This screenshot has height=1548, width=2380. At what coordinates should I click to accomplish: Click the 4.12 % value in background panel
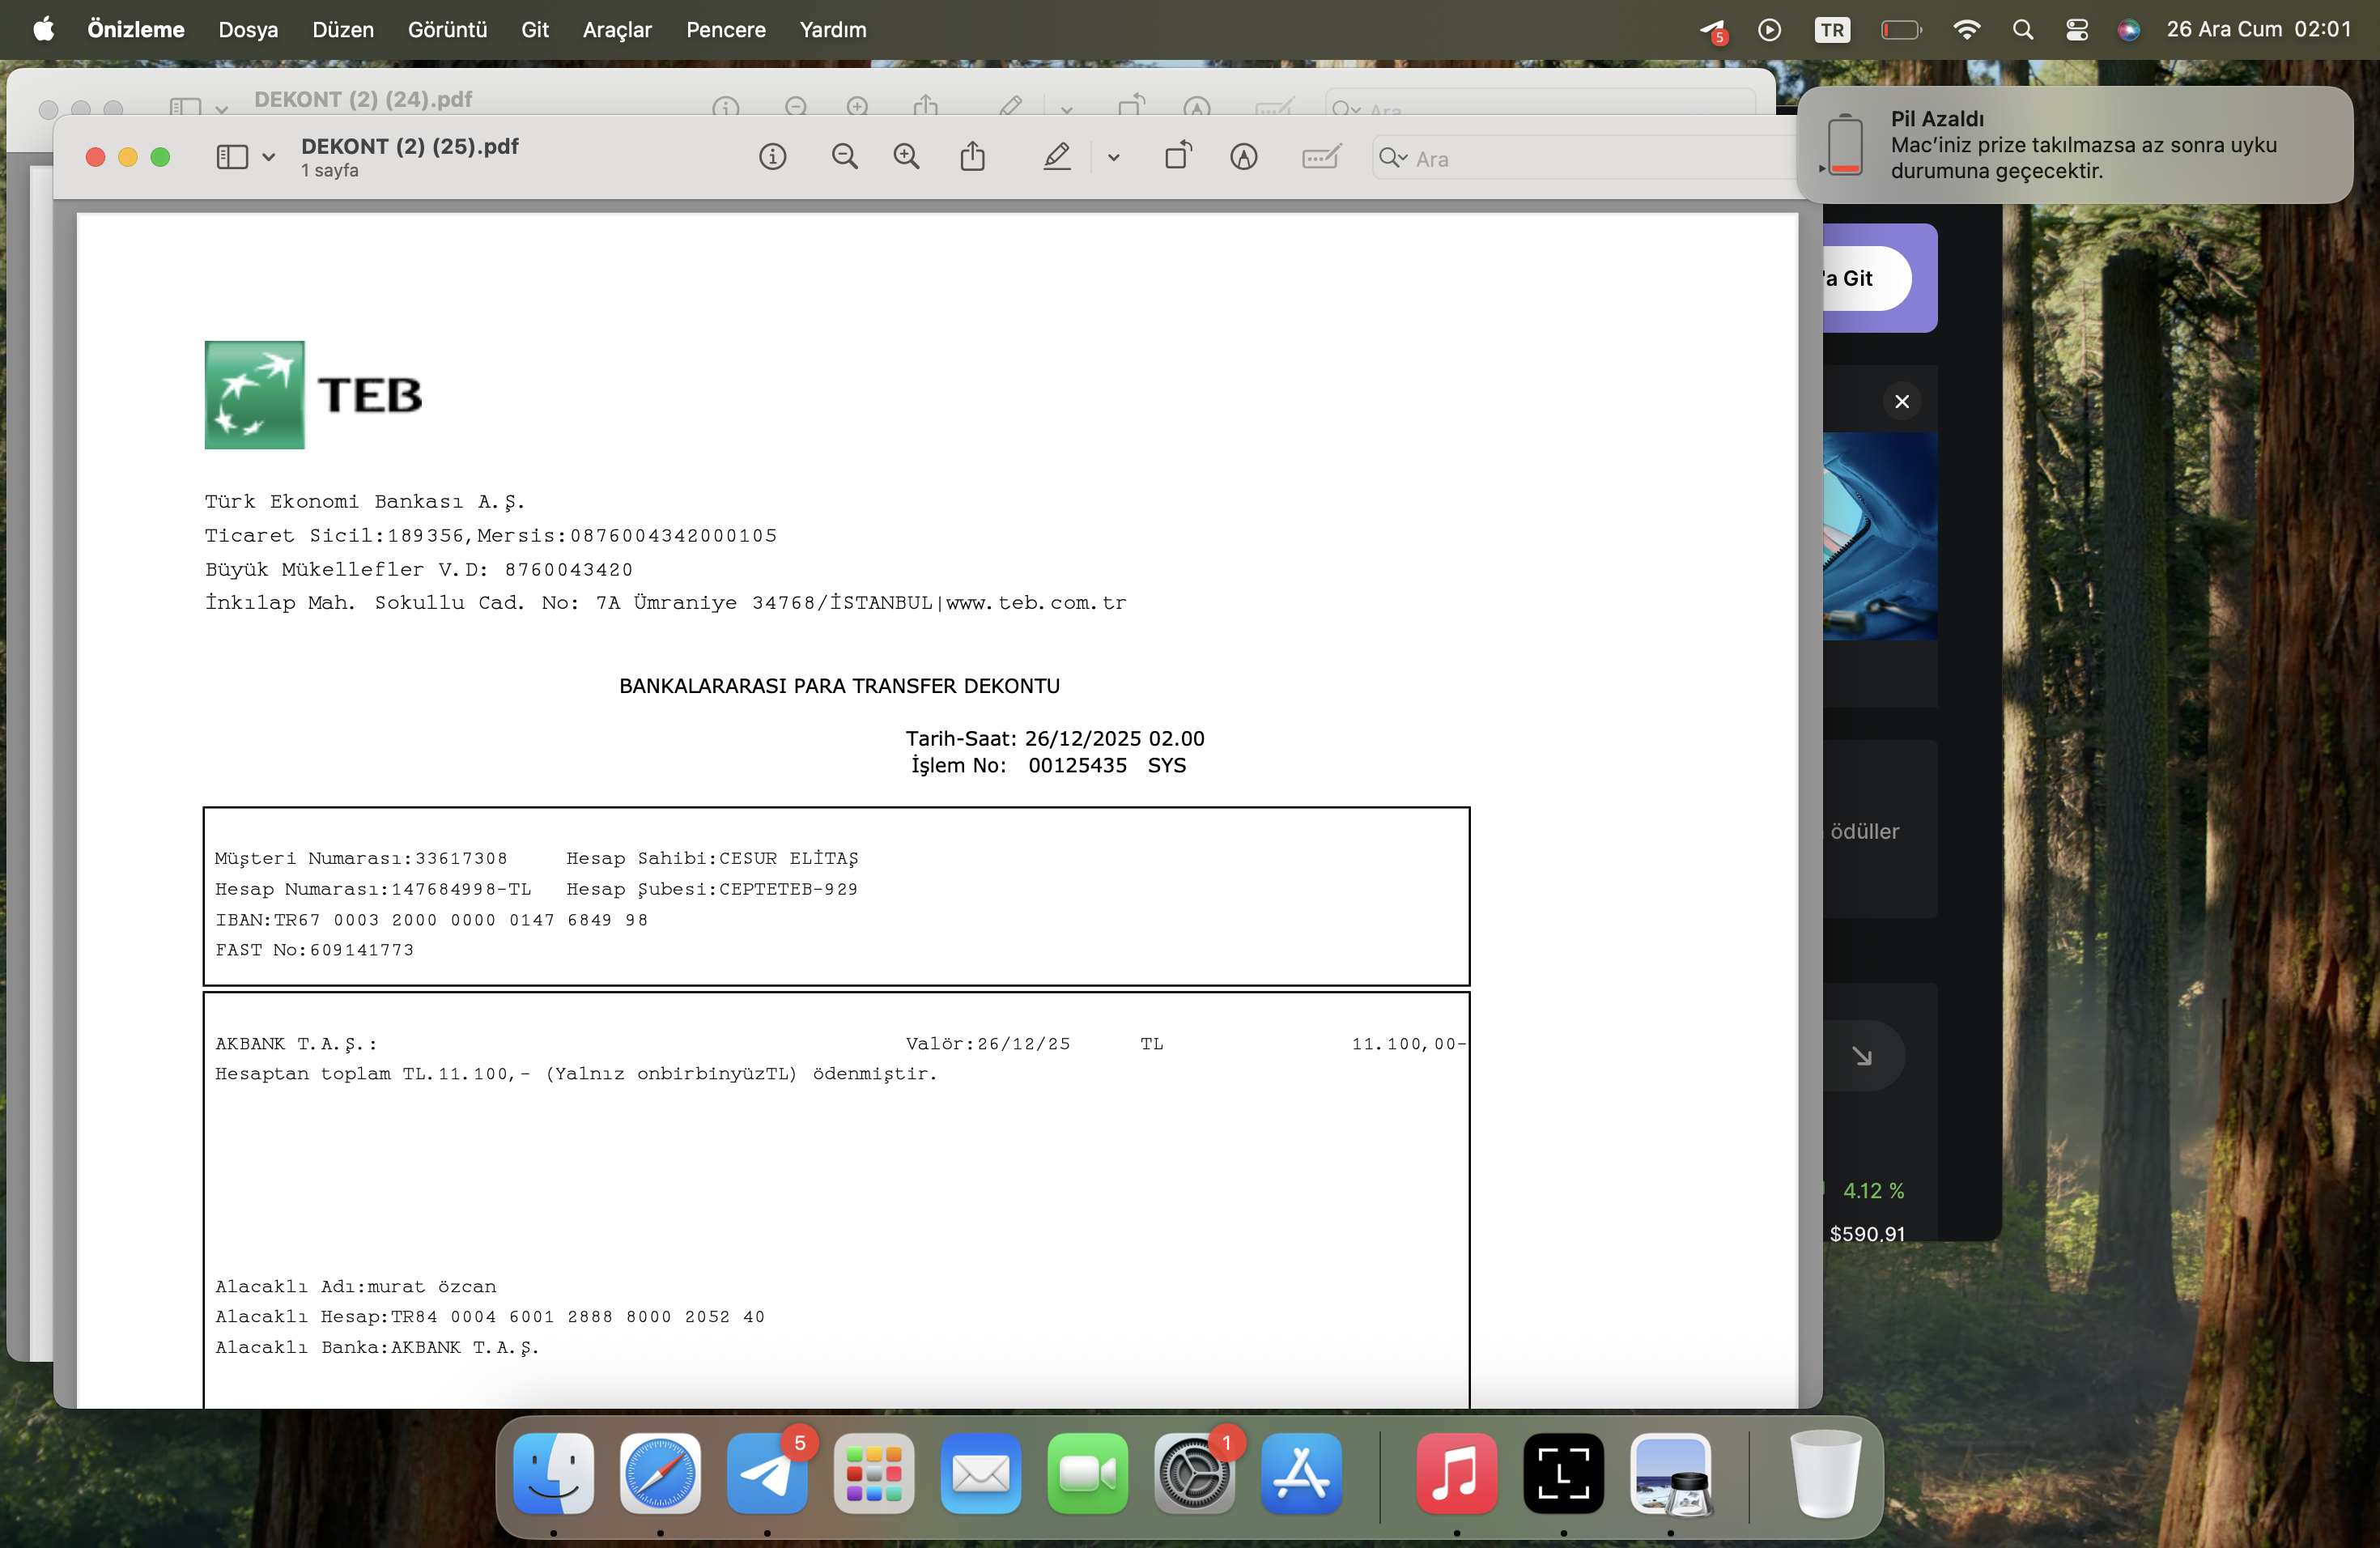coord(1873,1191)
